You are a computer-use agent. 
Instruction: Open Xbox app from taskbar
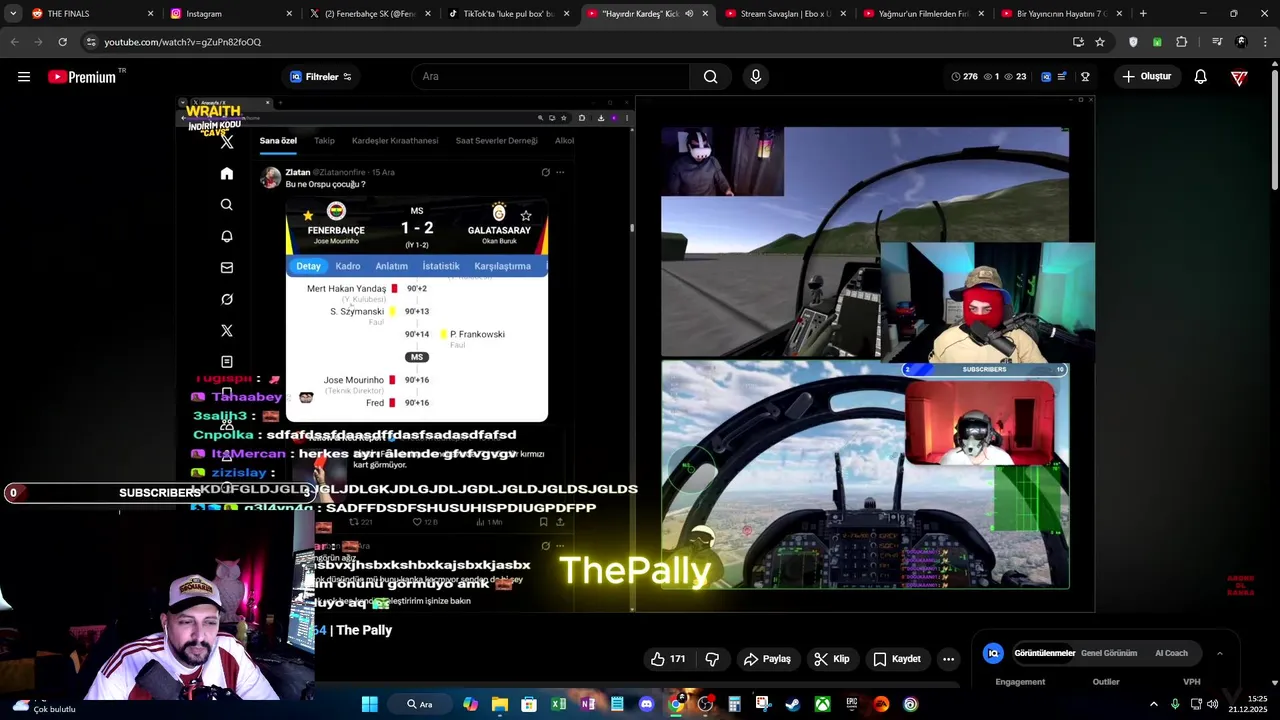click(x=822, y=704)
